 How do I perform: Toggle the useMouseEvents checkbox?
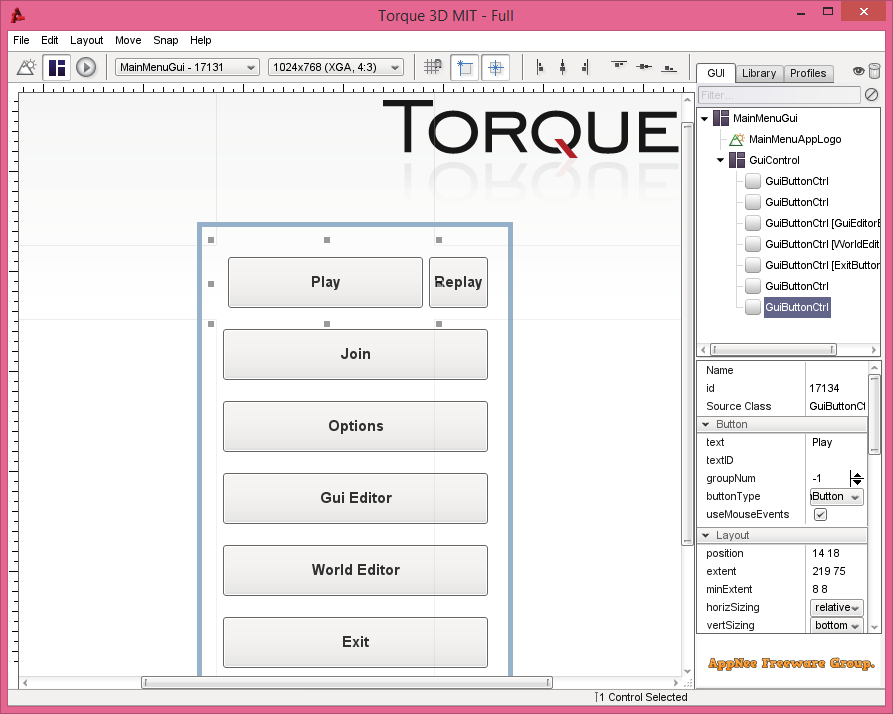(x=820, y=515)
